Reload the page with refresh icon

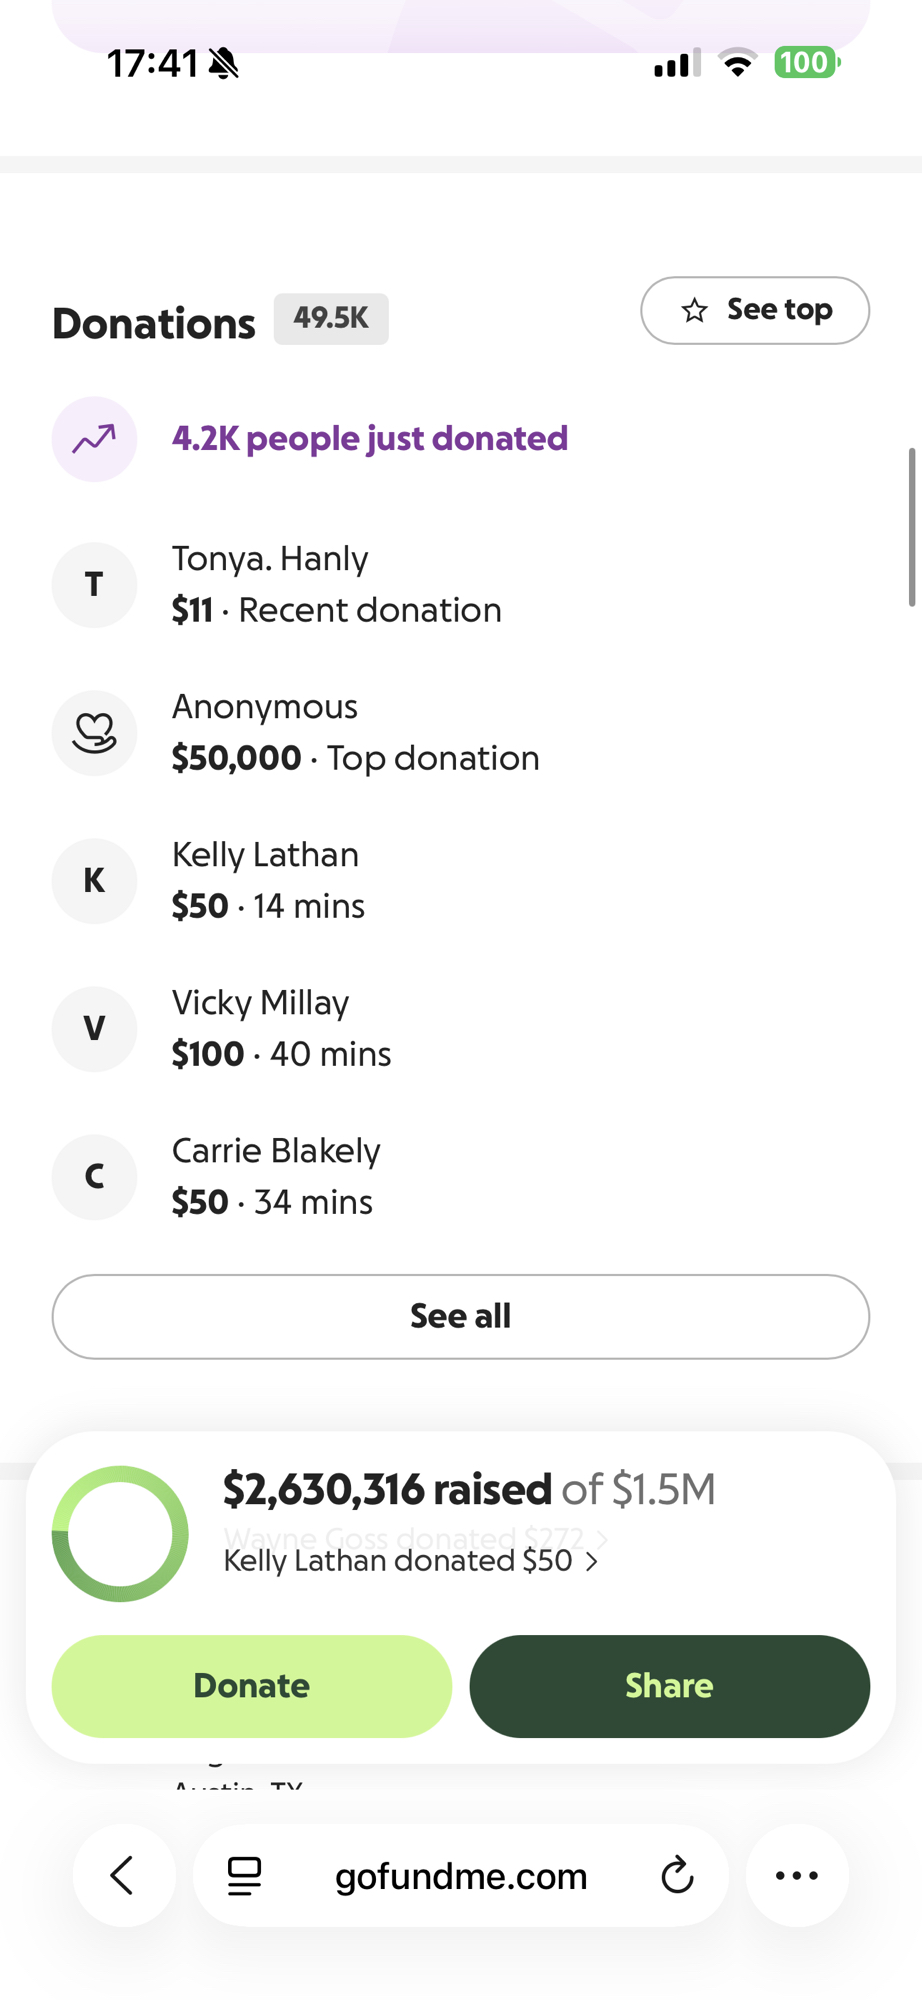677,1876
